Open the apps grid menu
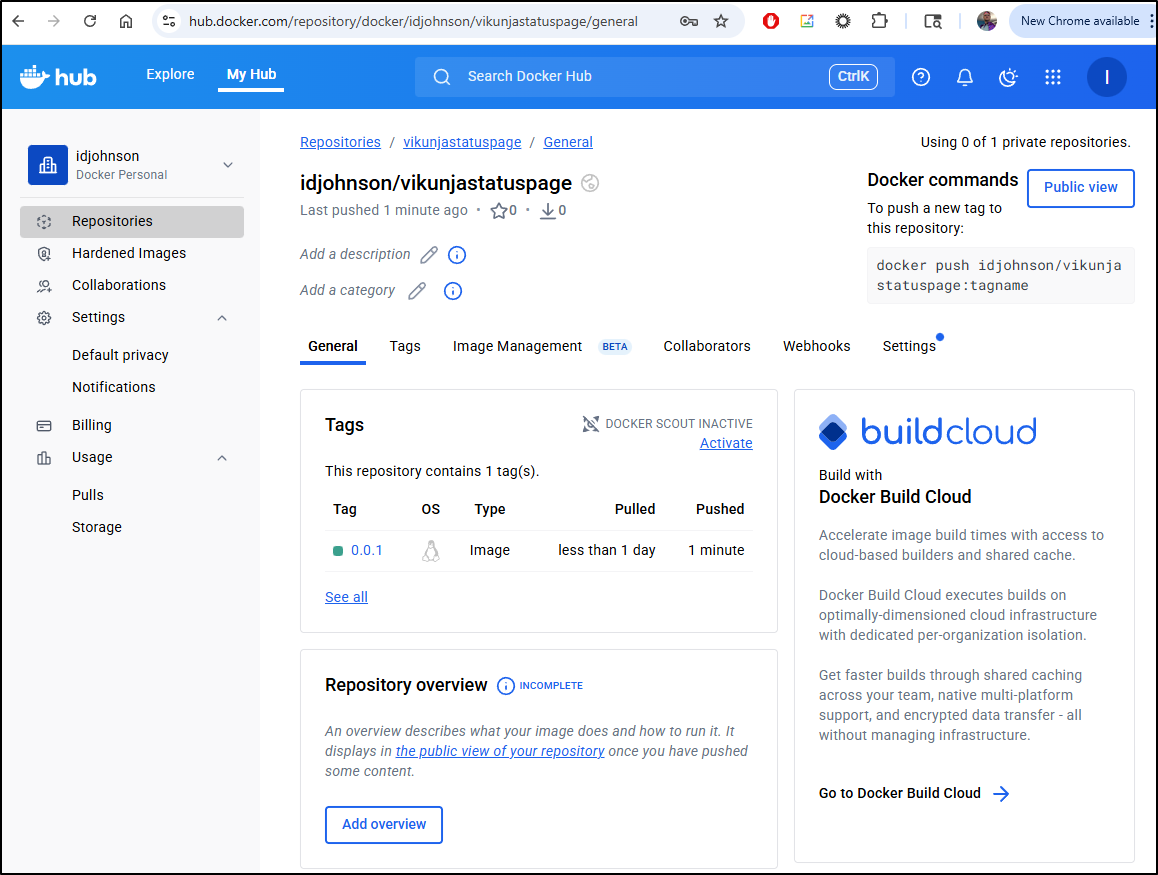The image size is (1158, 875). point(1052,77)
